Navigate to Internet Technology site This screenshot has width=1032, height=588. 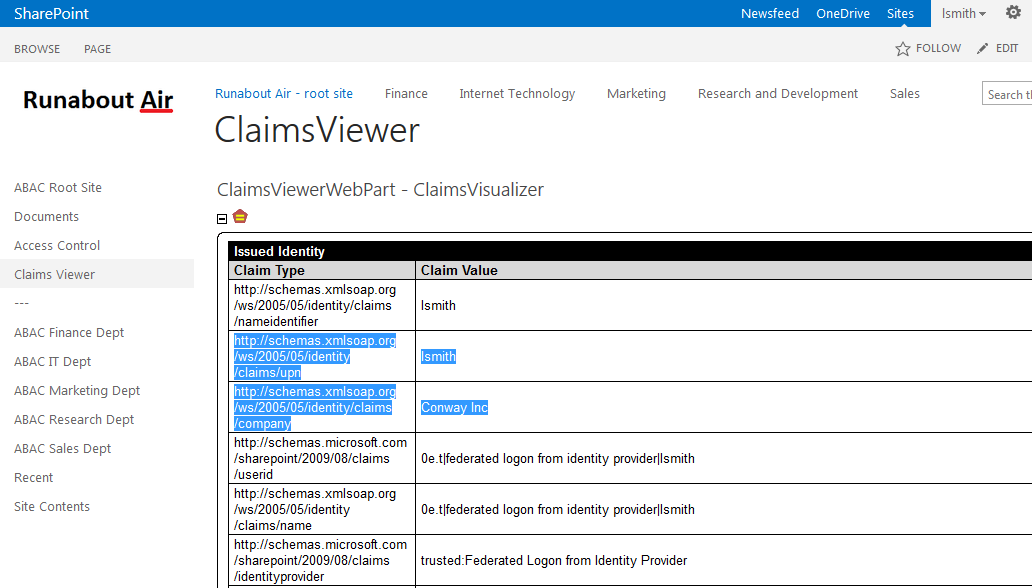point(517,94)
